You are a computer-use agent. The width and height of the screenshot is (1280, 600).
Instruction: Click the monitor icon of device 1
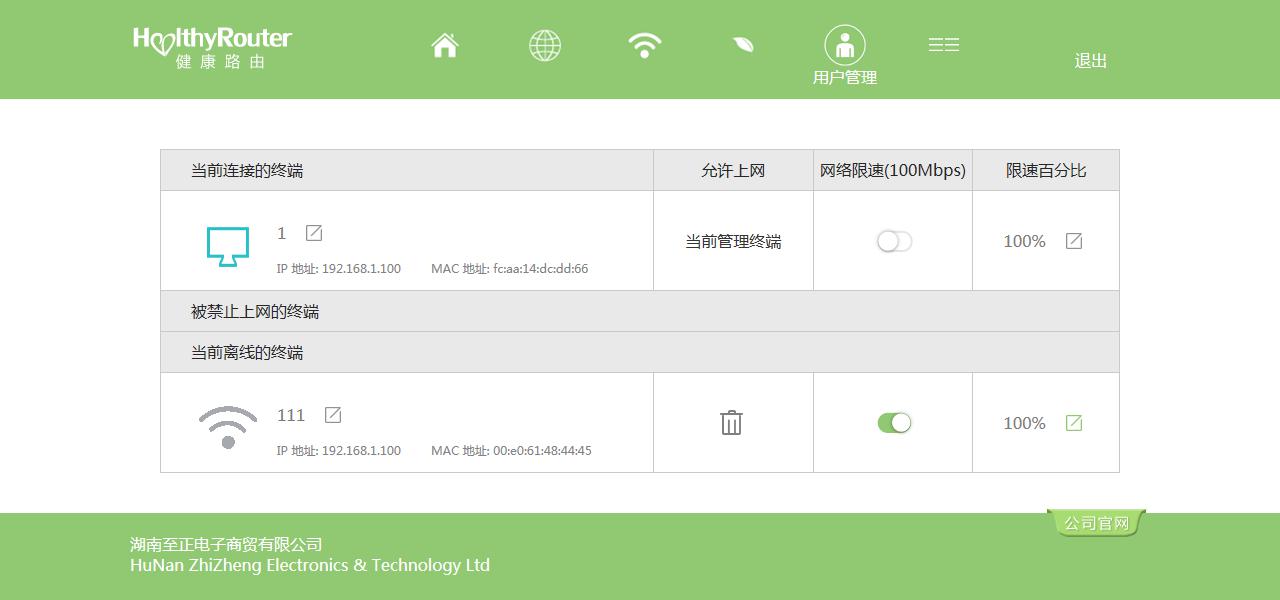point(228,245)
